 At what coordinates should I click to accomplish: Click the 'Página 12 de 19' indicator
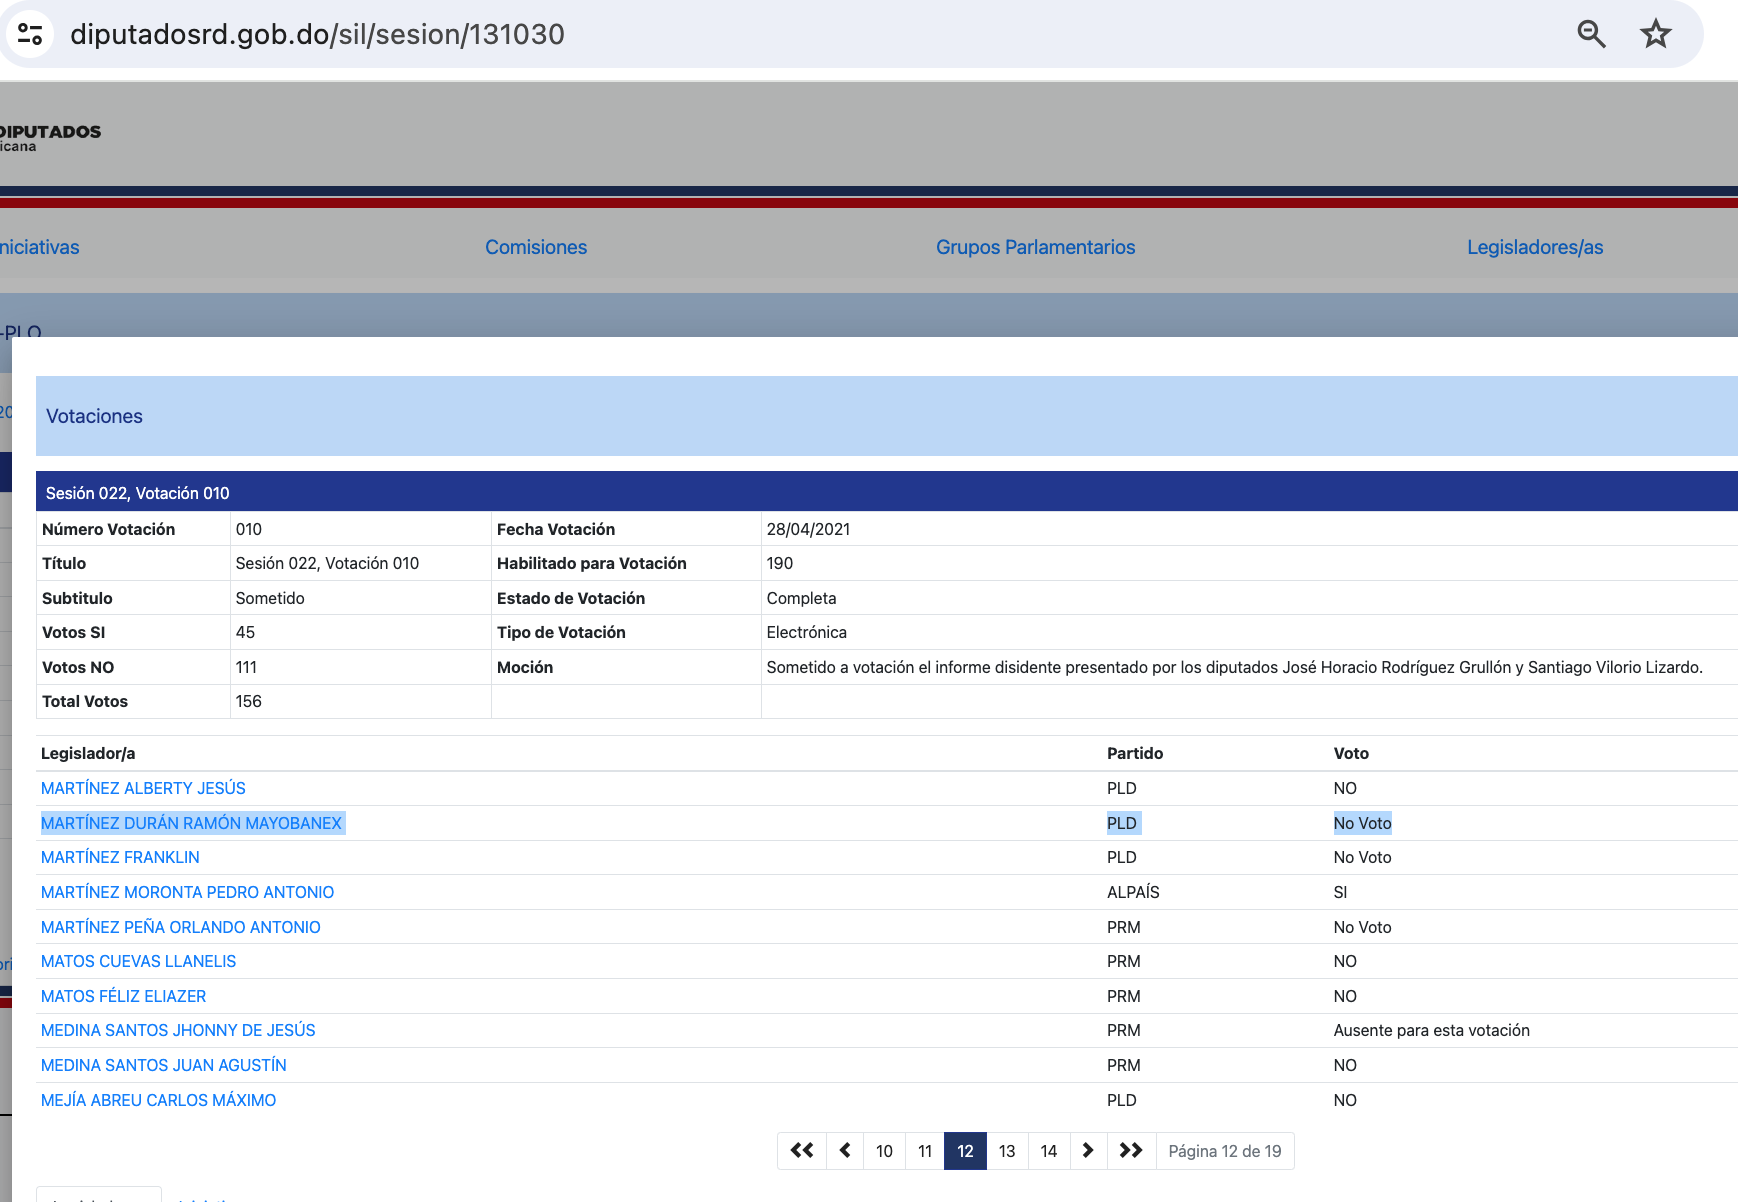(1225, 1151)
